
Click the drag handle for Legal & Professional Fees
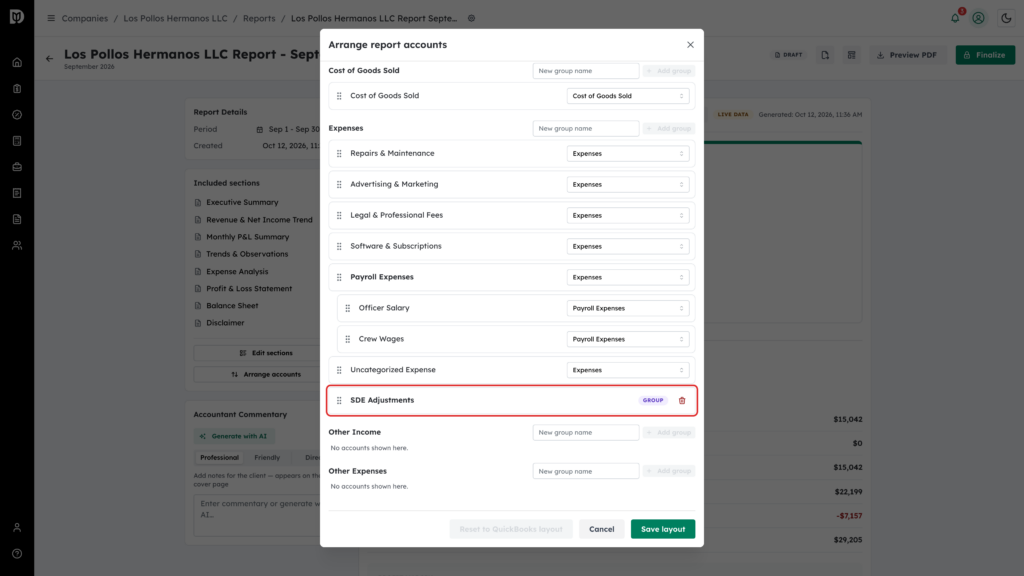[x=339, y=216]
